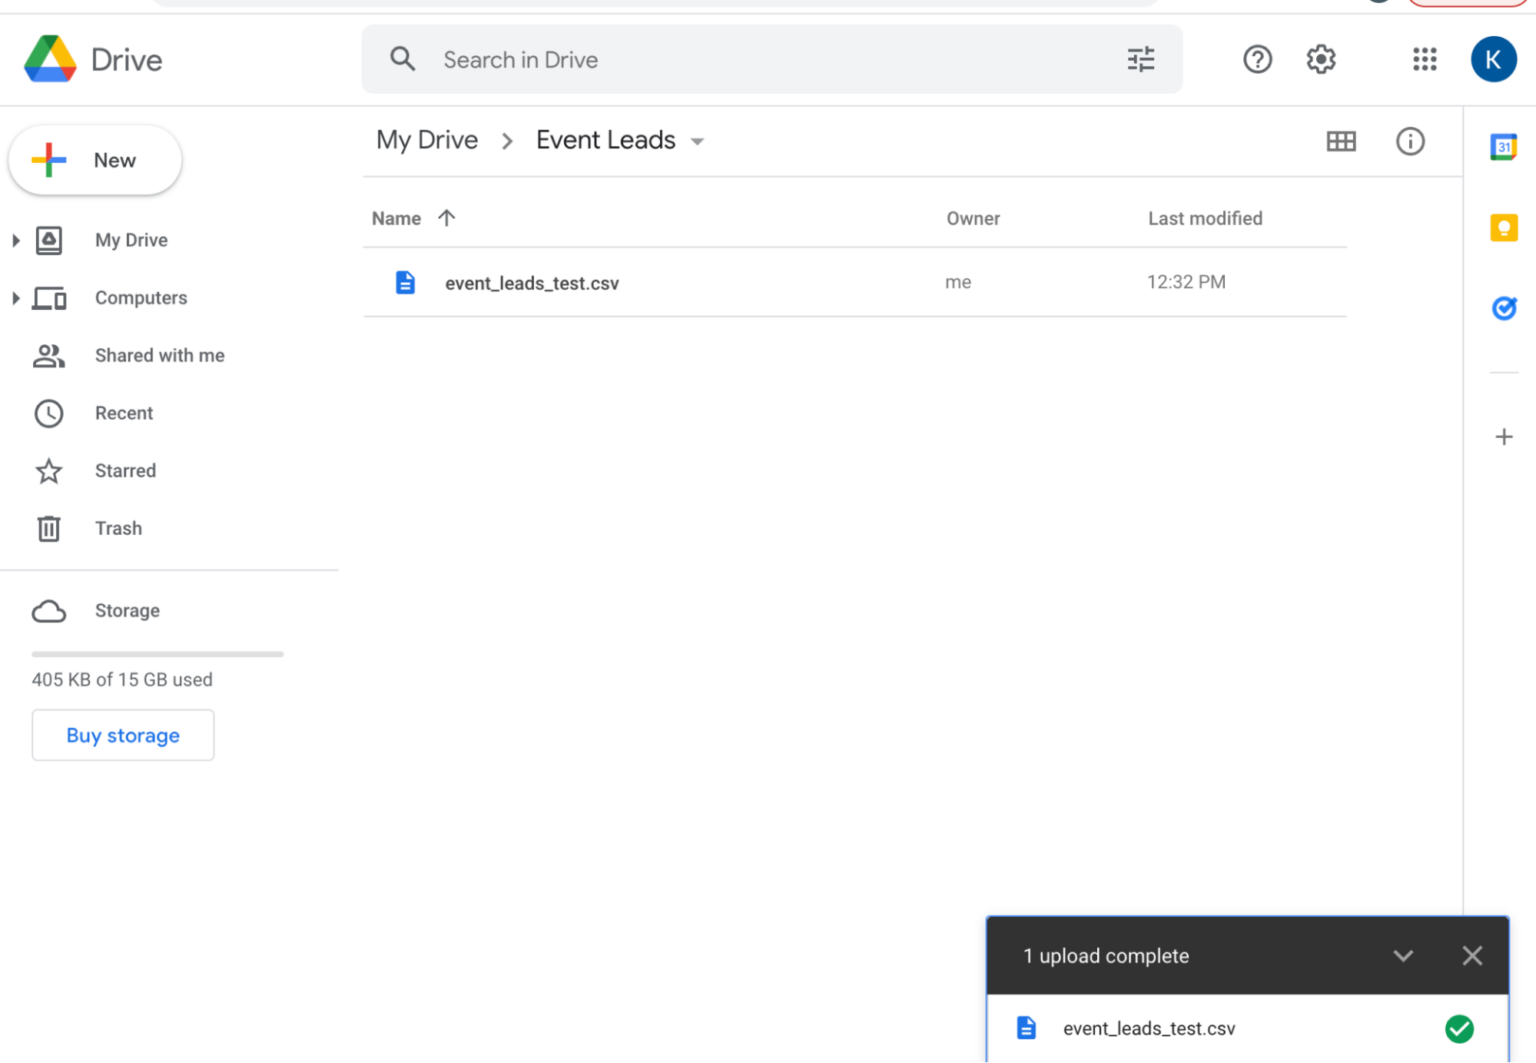Open the Google Keep side panel
This screenshot has width=1536, height=1063.
pos(1504,227)
